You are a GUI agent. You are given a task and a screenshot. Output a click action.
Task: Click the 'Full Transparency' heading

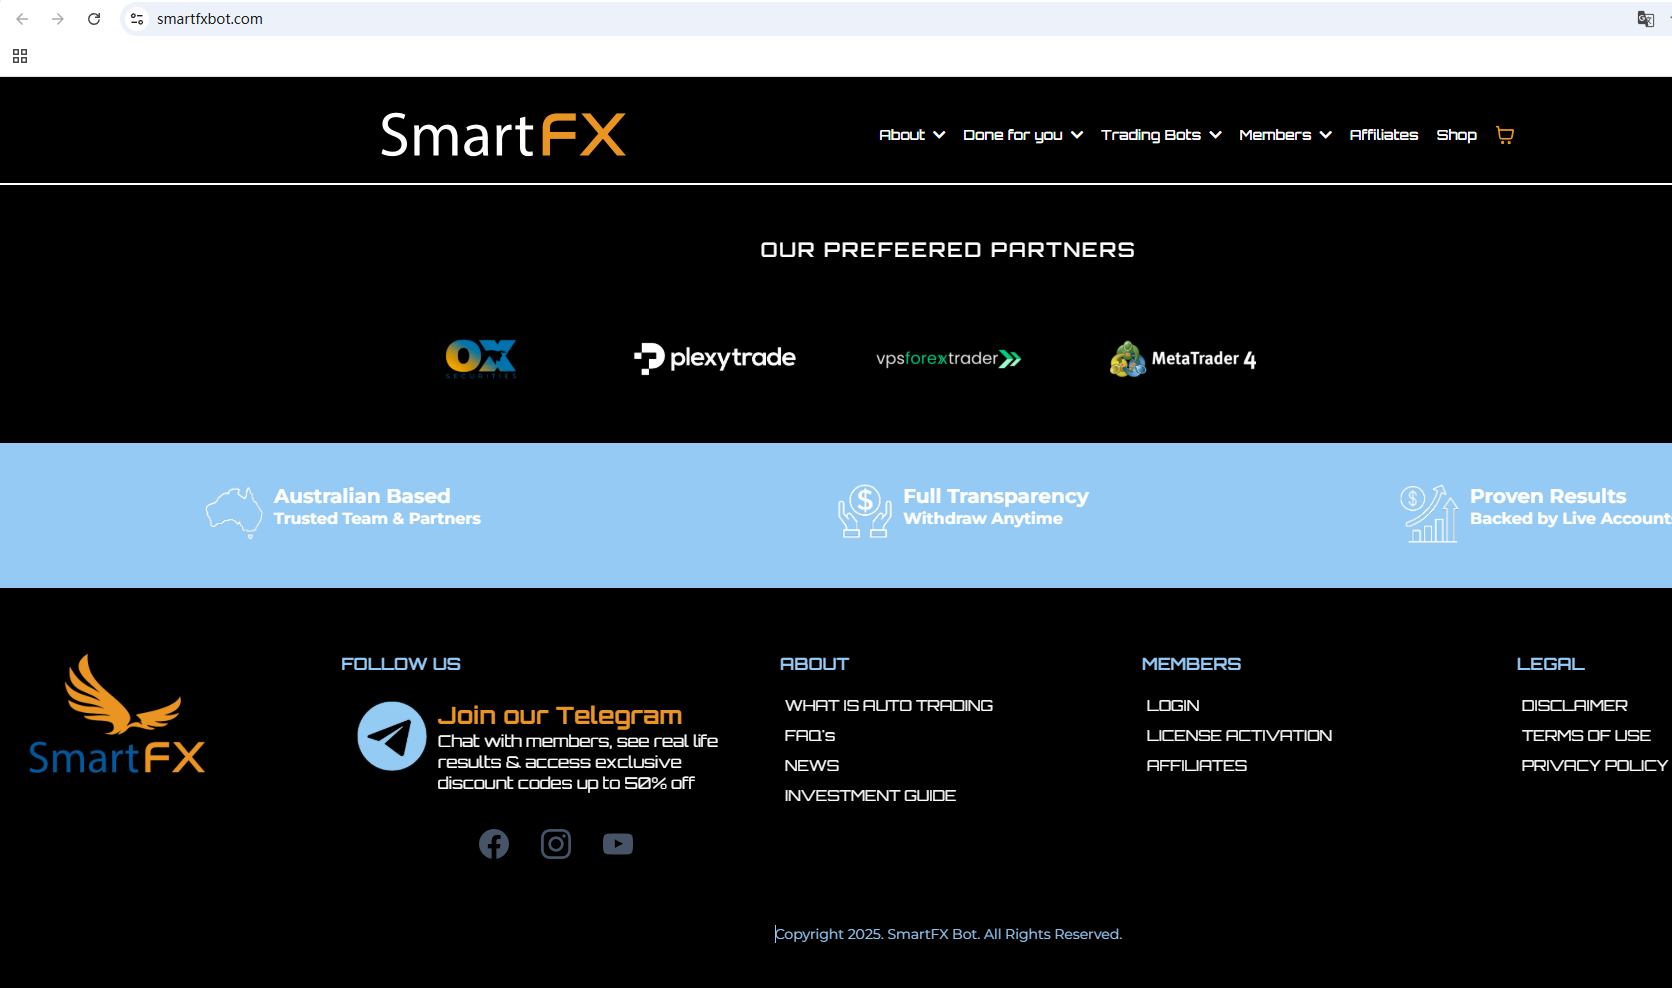click(996, 496)
